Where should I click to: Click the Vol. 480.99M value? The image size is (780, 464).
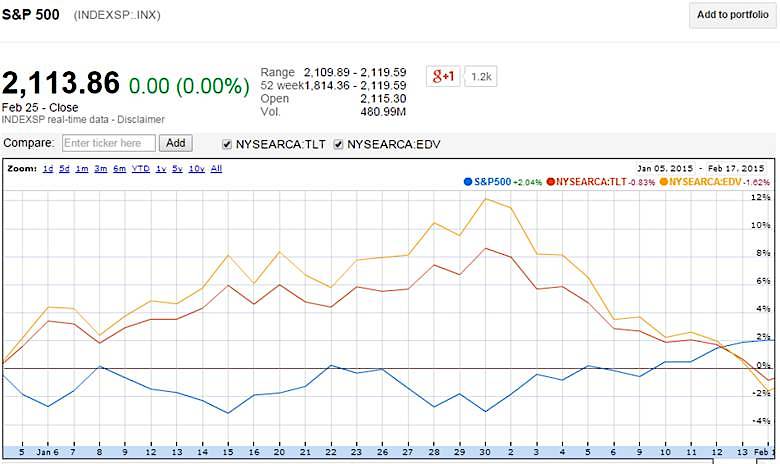[383, 111]
